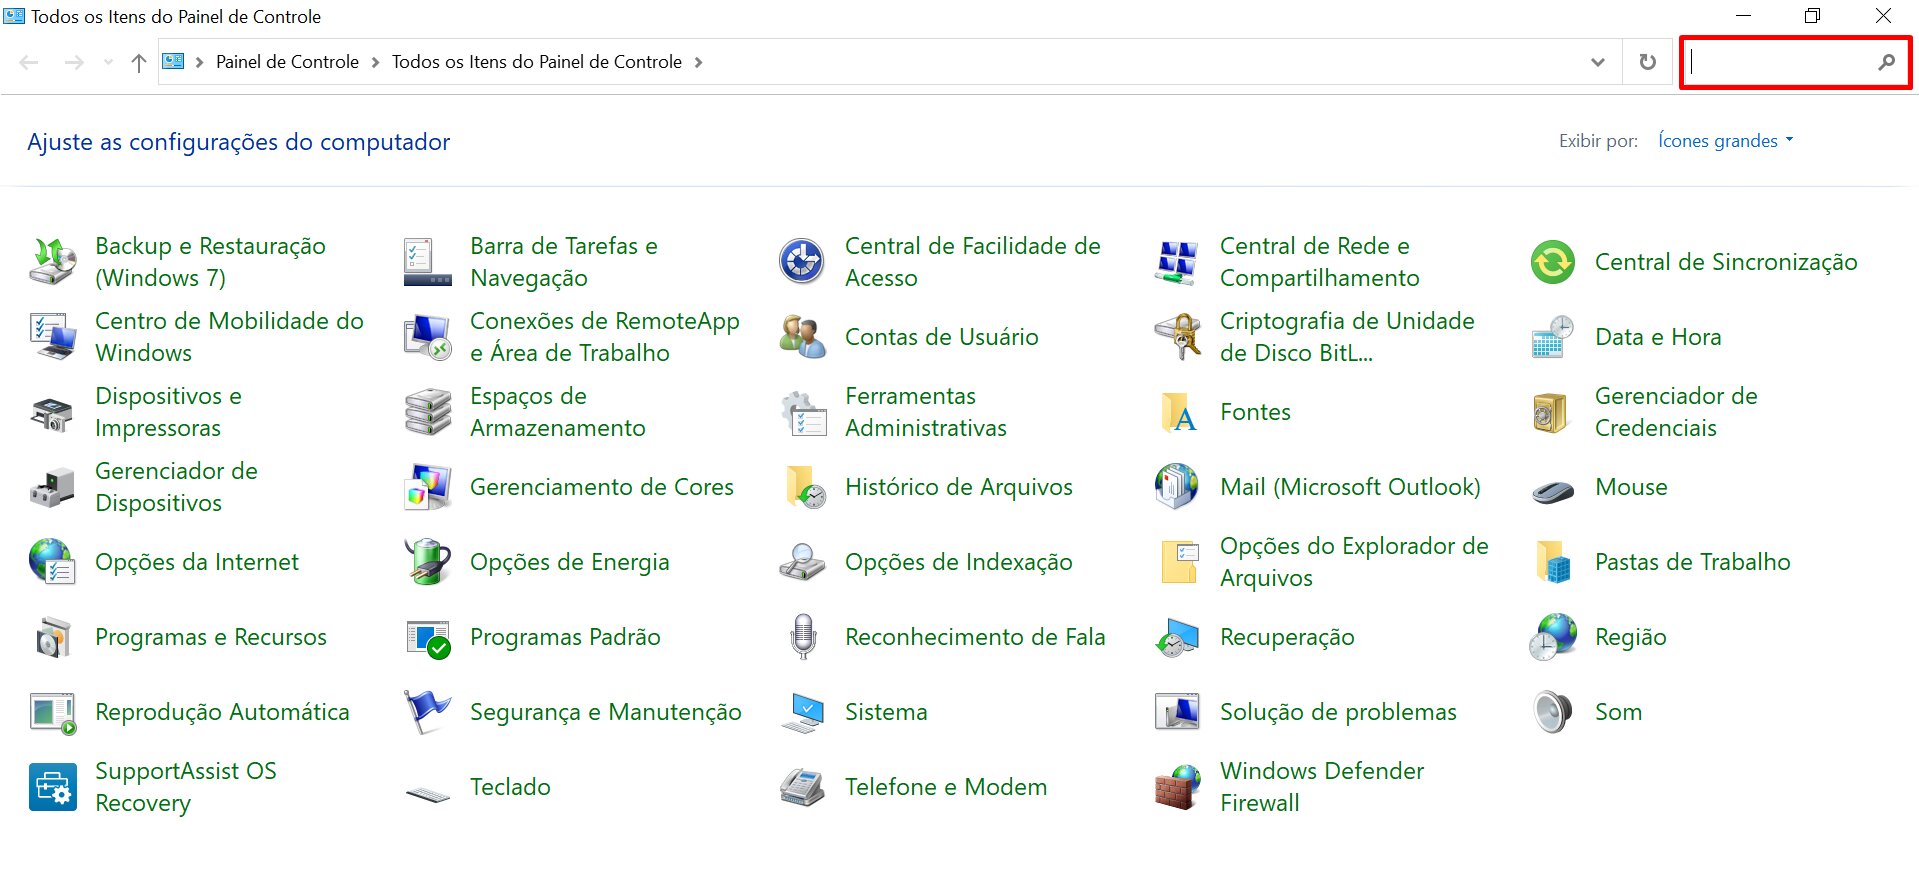This screenshot has width=1919, height=883.
Task: Expand the address bar history dropdown
Action: 1598,62
